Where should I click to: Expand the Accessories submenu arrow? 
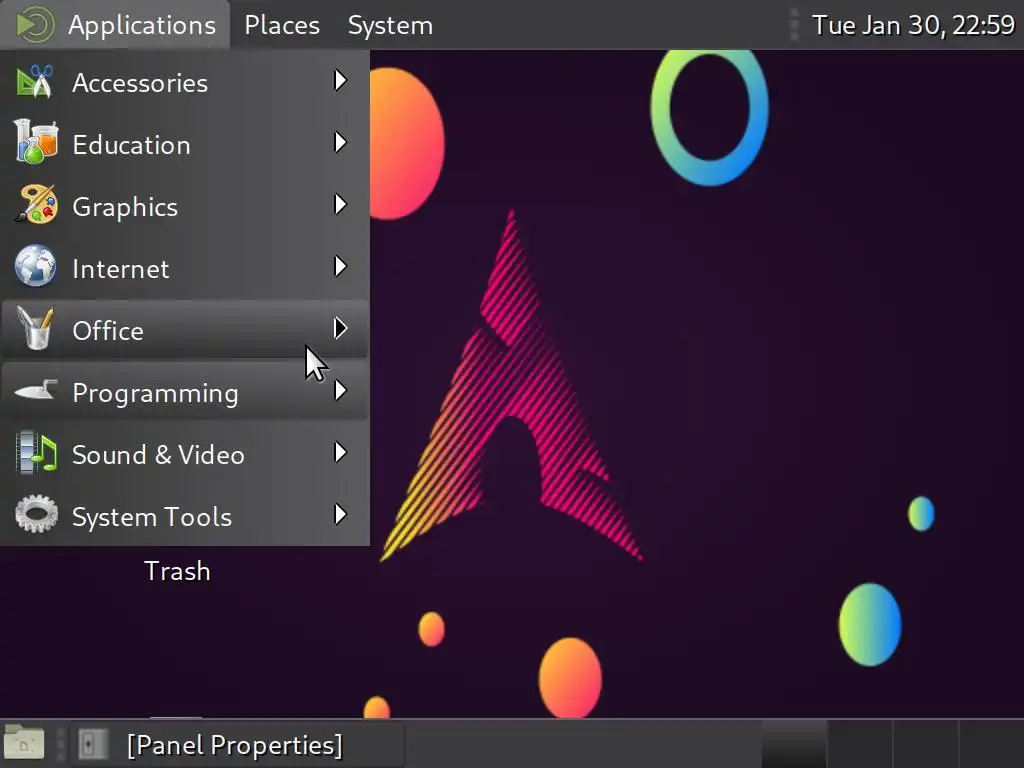pos(340,81)
